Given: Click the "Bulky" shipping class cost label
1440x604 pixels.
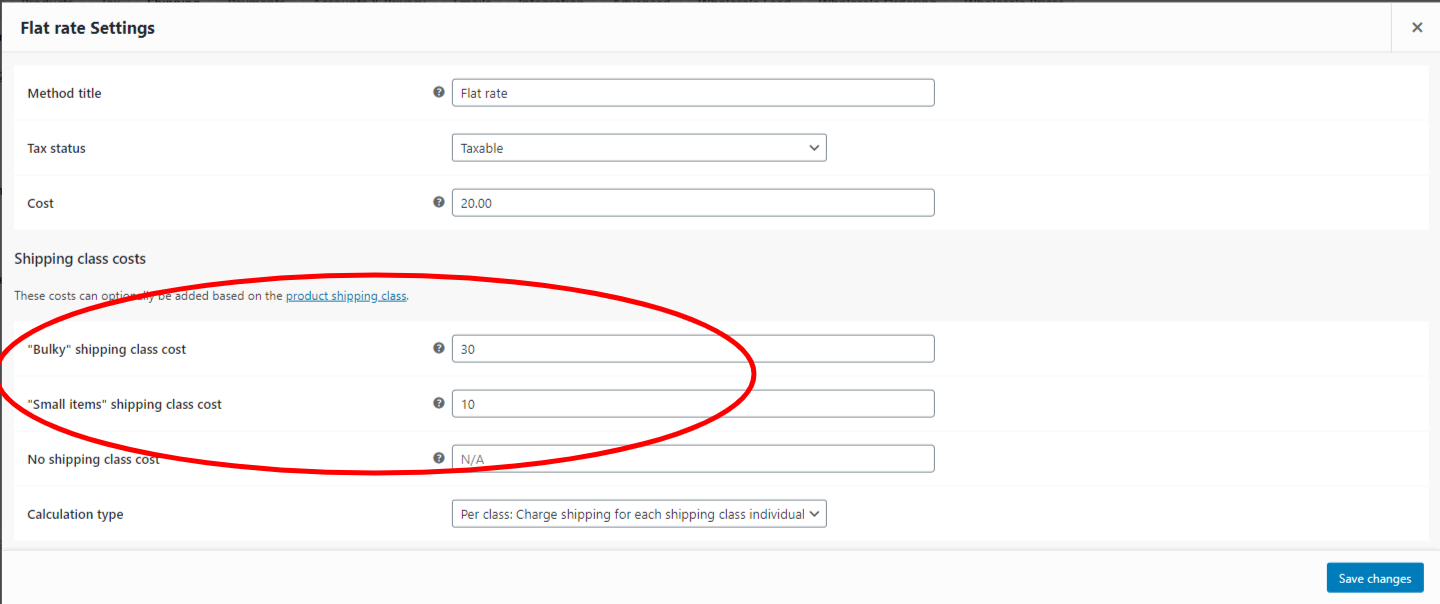Looking at the screenshot, I should tap(106, 349).
